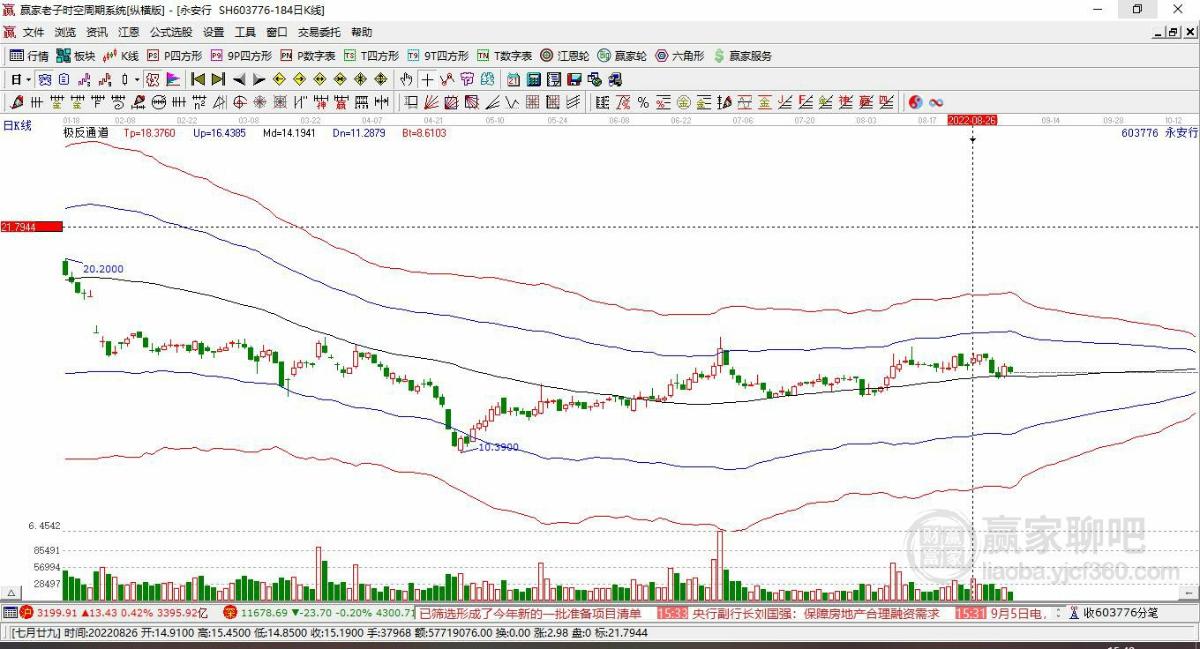Open the 浏览 menu

(65, 32)
